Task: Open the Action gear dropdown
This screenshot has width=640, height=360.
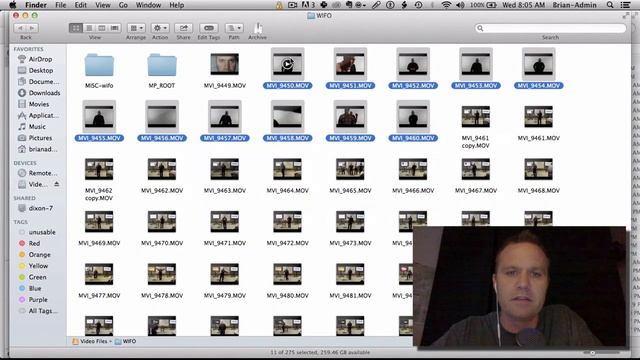Action: pyautogui.click(x=160, y=28)
